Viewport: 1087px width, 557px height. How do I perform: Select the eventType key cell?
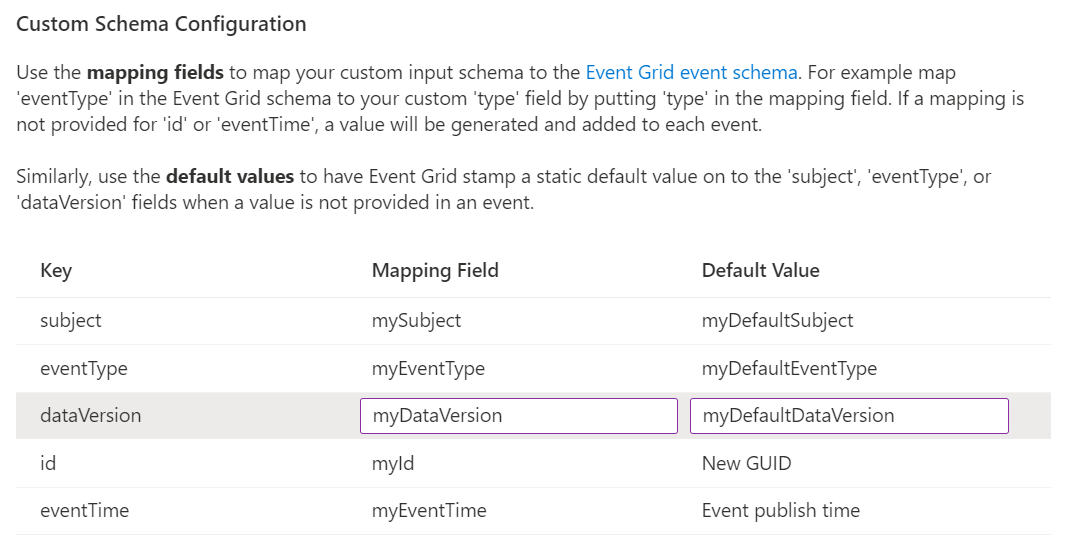click(x=84, y=368)
